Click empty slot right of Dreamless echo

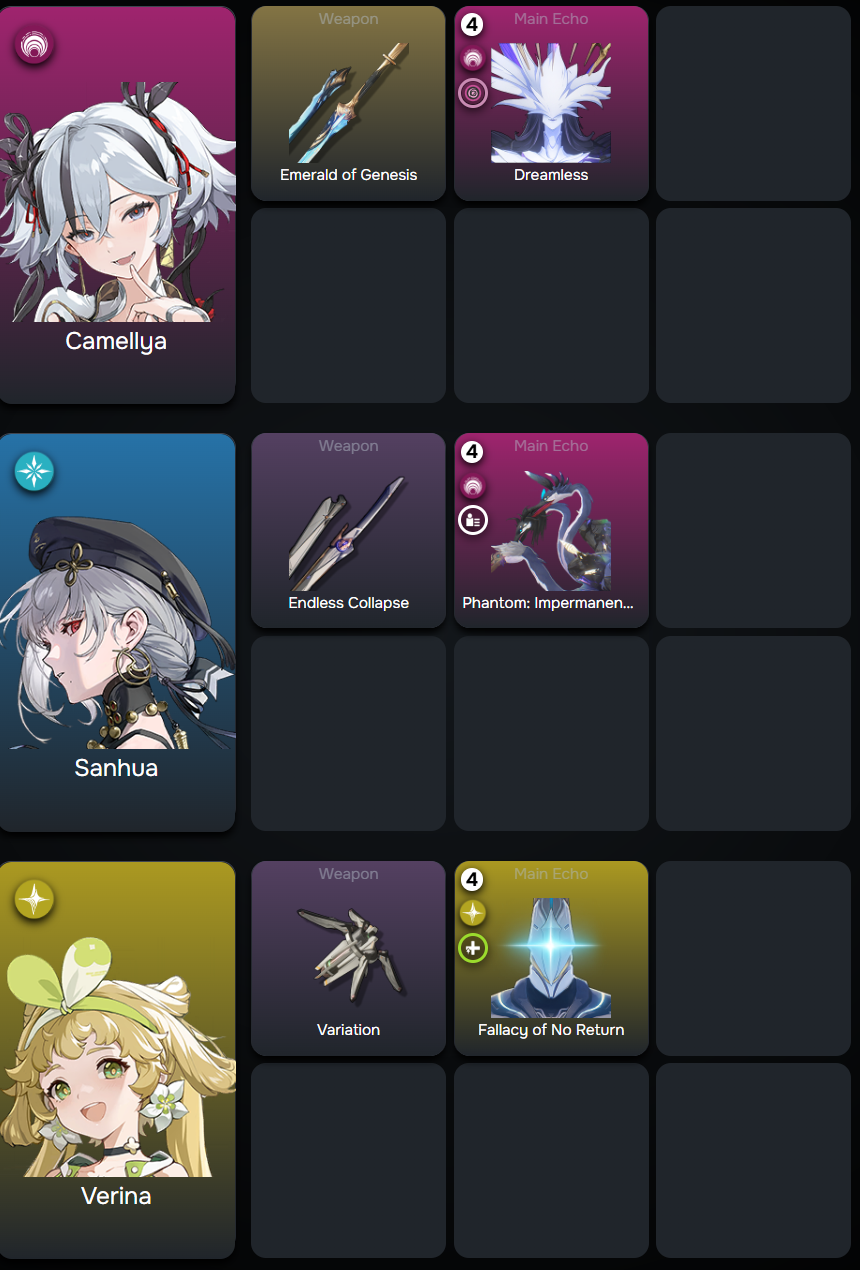[x=753, y=103]
